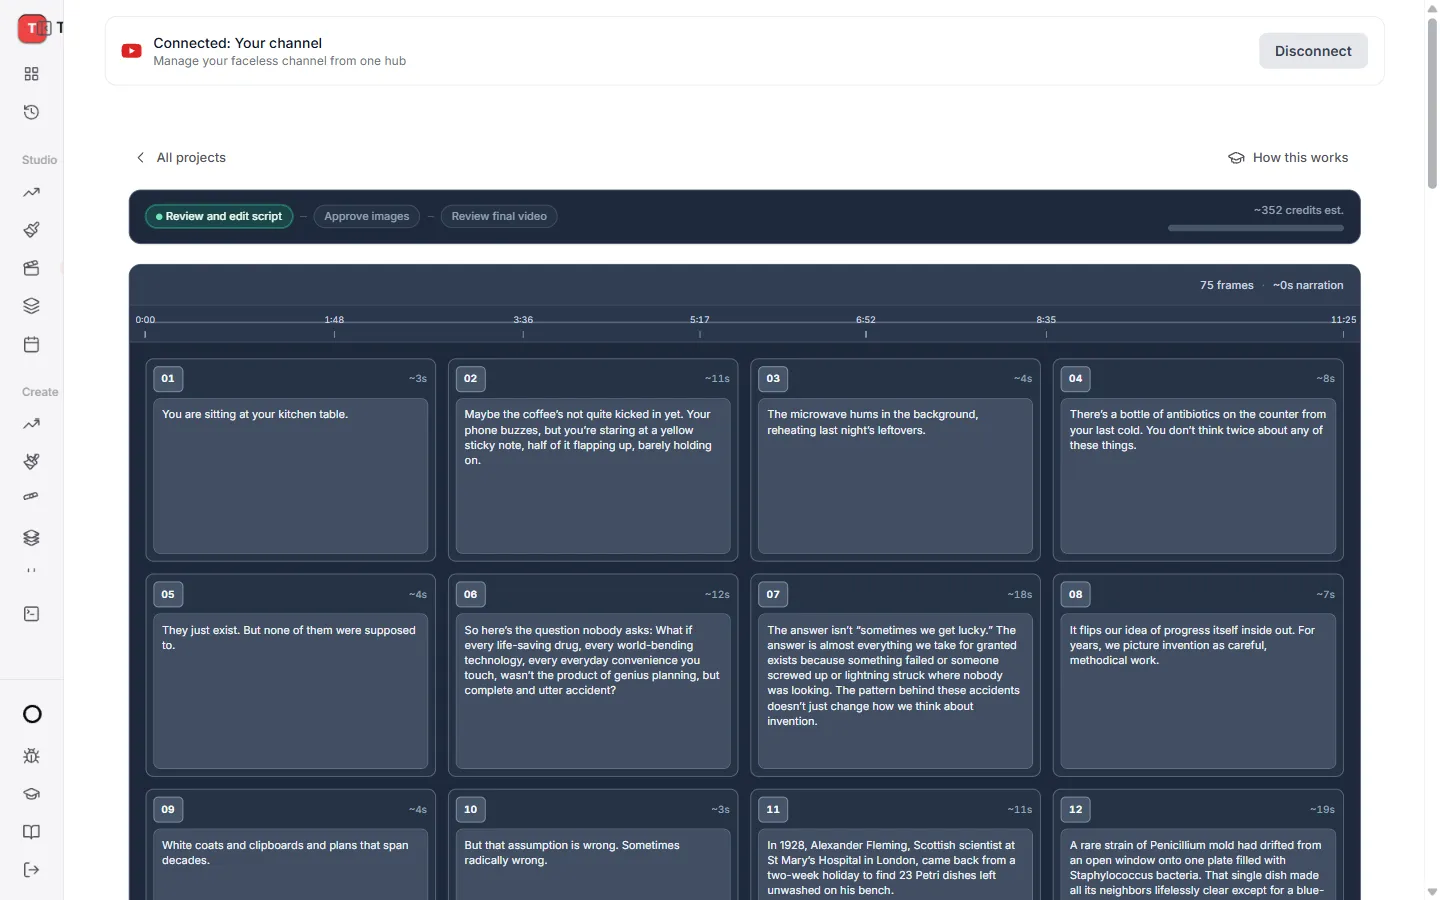Click the back chevron beside All projects

click(x=140, y=158)
